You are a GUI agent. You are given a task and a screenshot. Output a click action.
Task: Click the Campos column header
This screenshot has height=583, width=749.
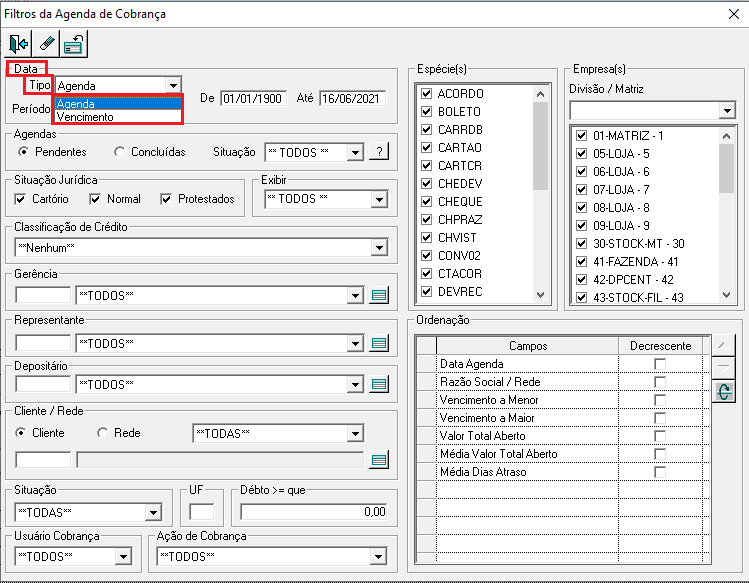(527, 345)
